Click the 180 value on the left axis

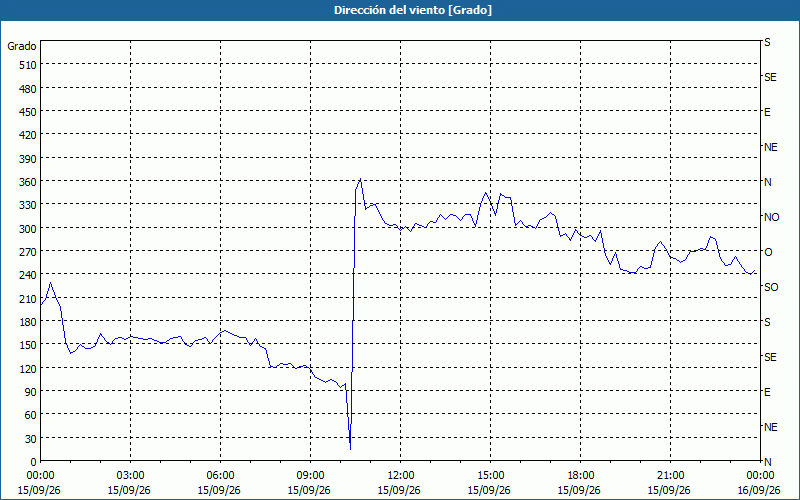point(27,321)
